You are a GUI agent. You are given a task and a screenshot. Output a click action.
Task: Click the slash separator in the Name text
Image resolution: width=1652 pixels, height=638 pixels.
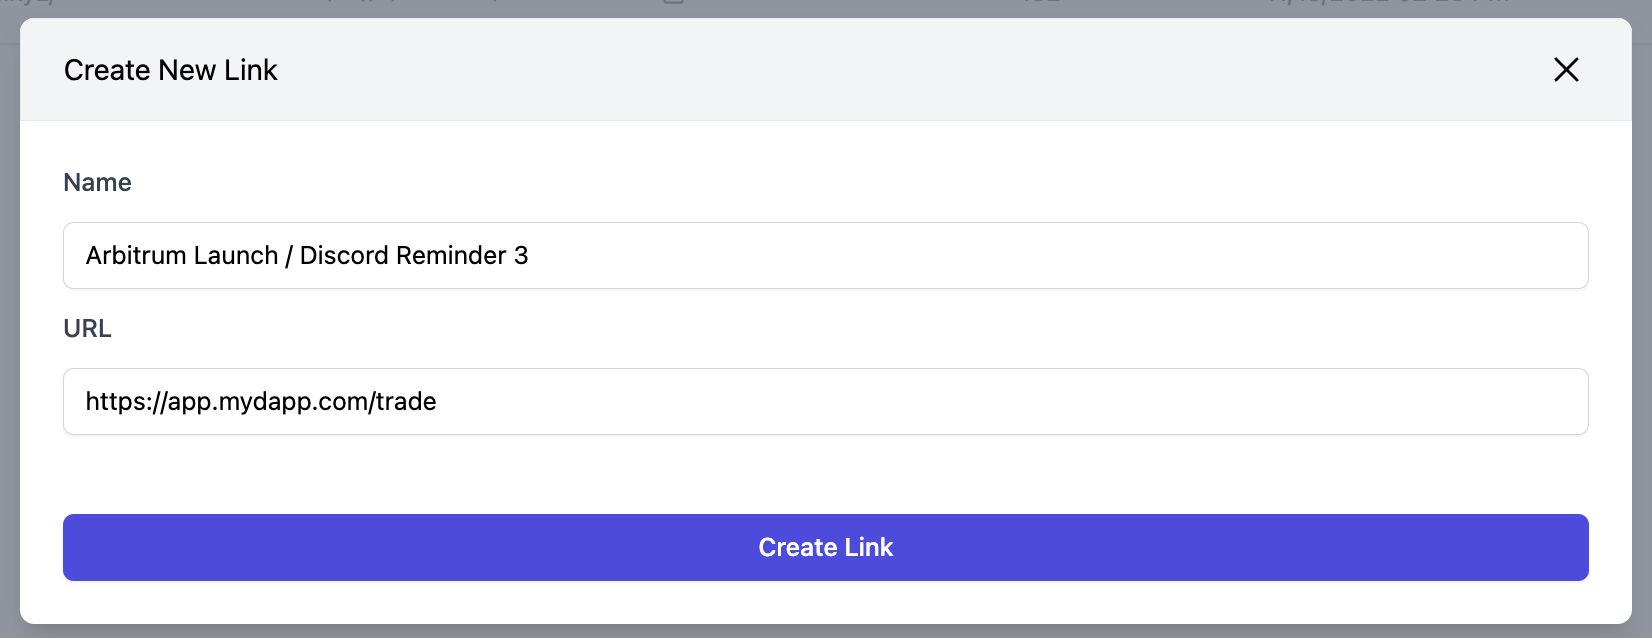click(289, 256)
